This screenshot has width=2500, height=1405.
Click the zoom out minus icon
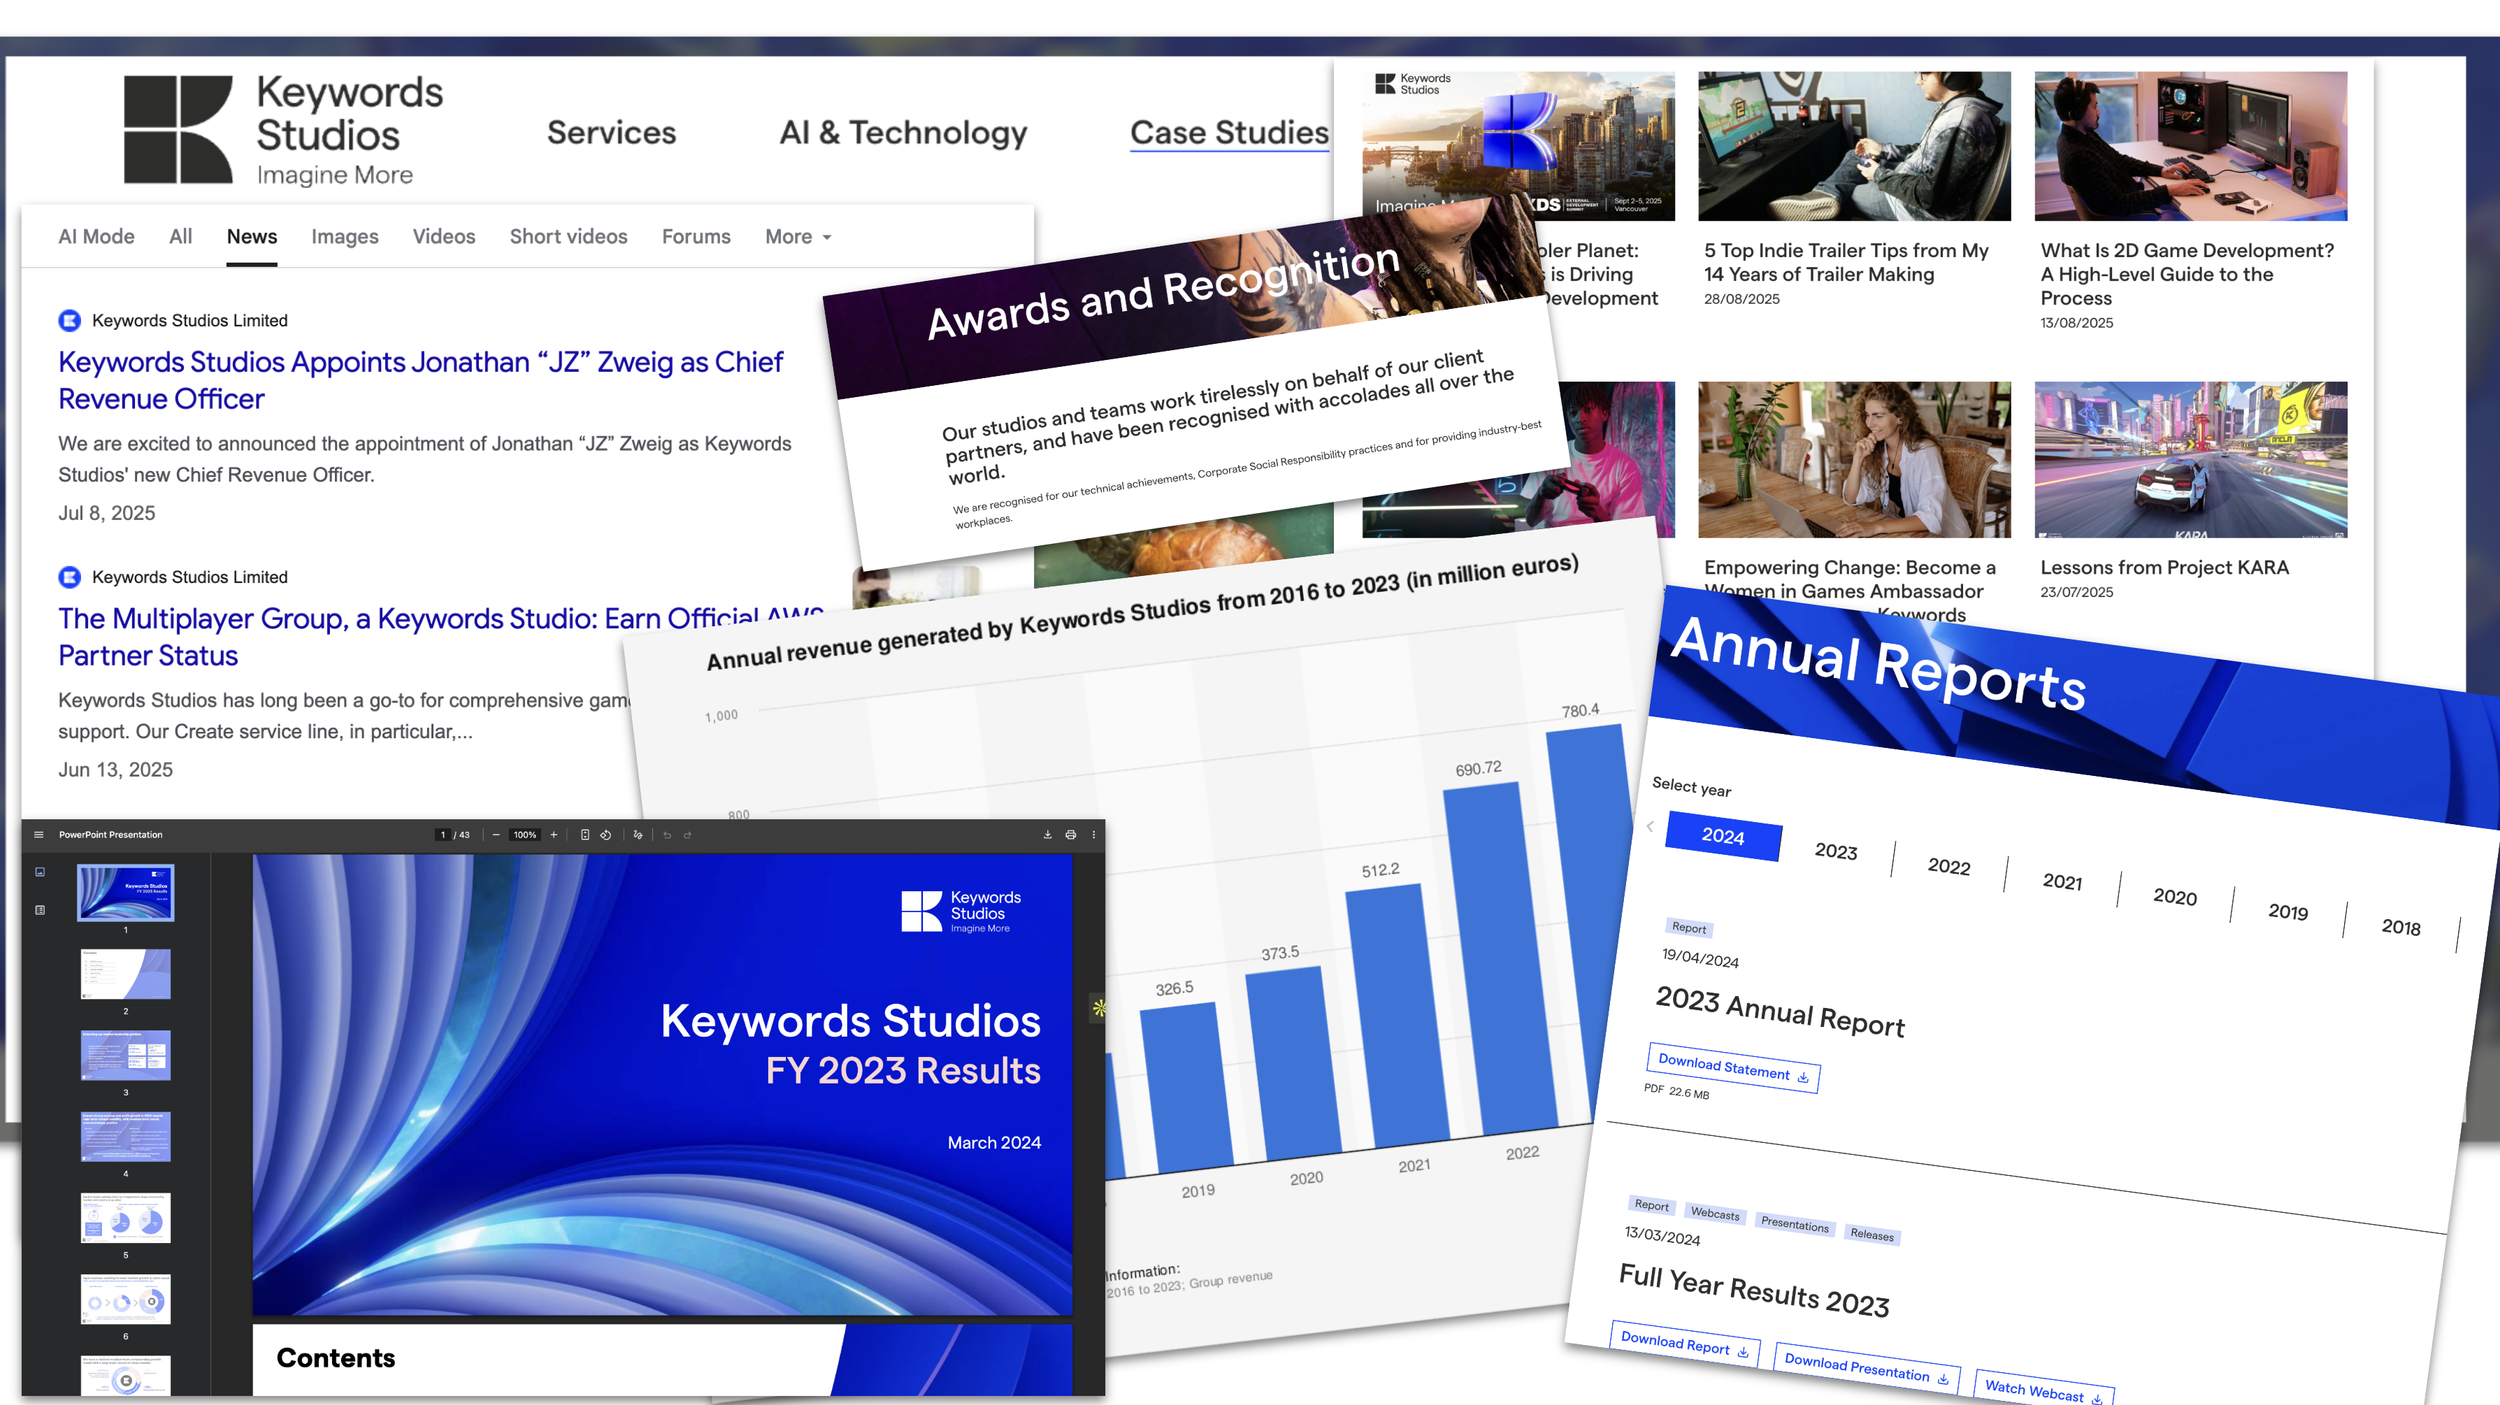496,835
